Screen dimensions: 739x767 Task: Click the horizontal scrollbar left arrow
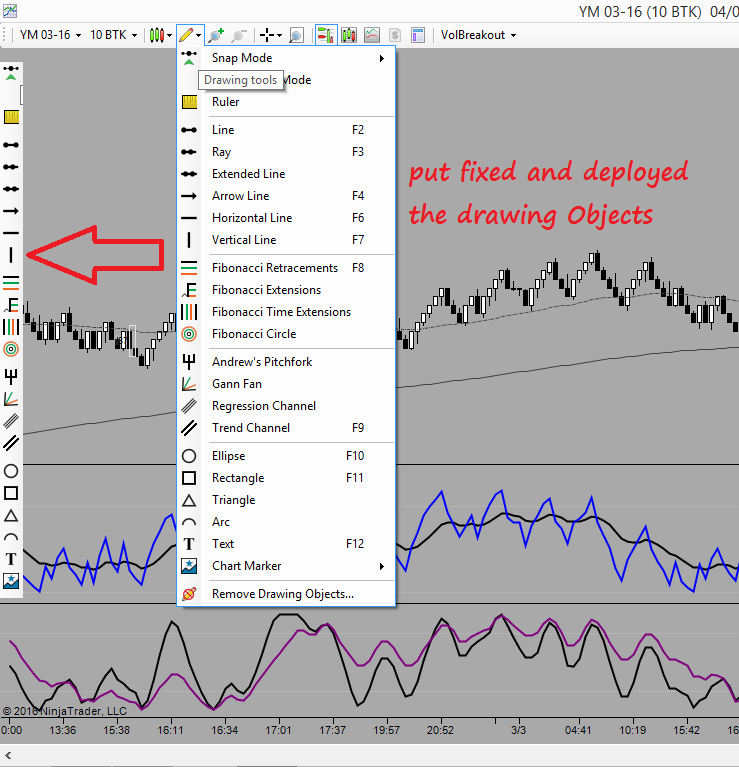coord(8,755)
